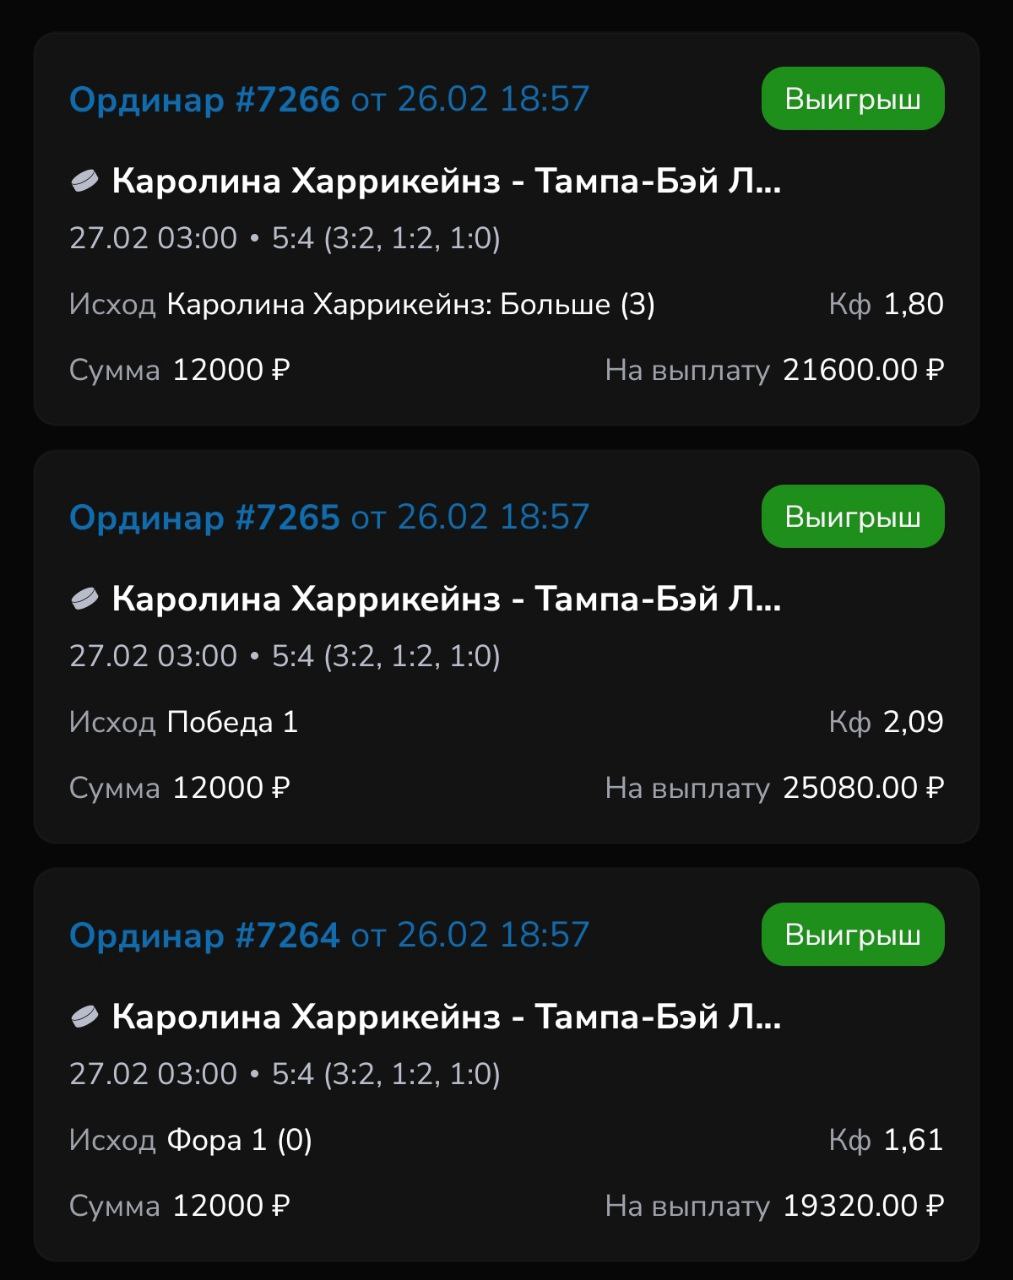Select the match title in bet #7266
Screen dimensions: 1013x1280
pos(446,181)
